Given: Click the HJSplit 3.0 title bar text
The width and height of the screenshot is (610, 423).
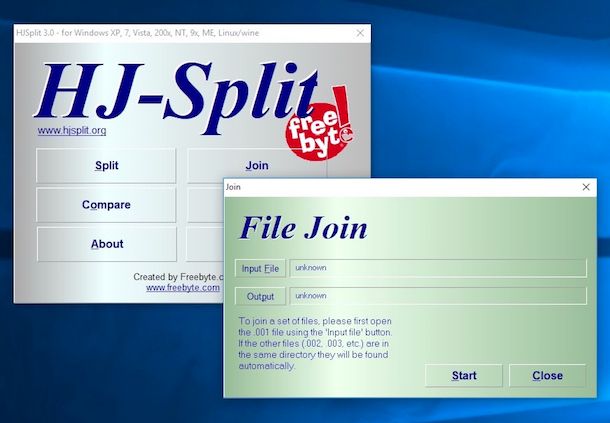Looking at the screenshot, I should (x=137, y=33).
